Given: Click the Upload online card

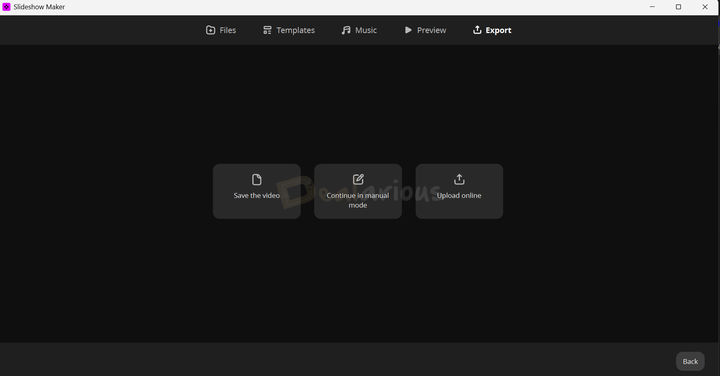Looking at the screenshot, I should coord(459,191).
